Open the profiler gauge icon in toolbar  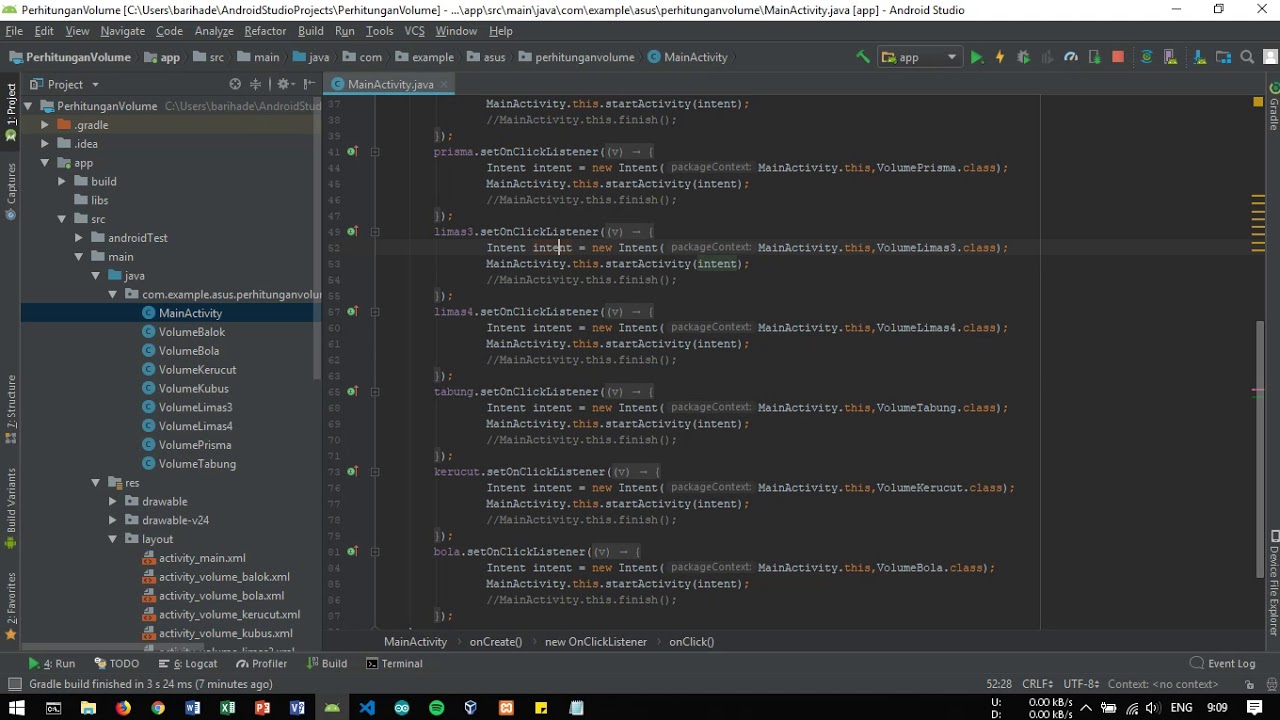coord(1071,57)
